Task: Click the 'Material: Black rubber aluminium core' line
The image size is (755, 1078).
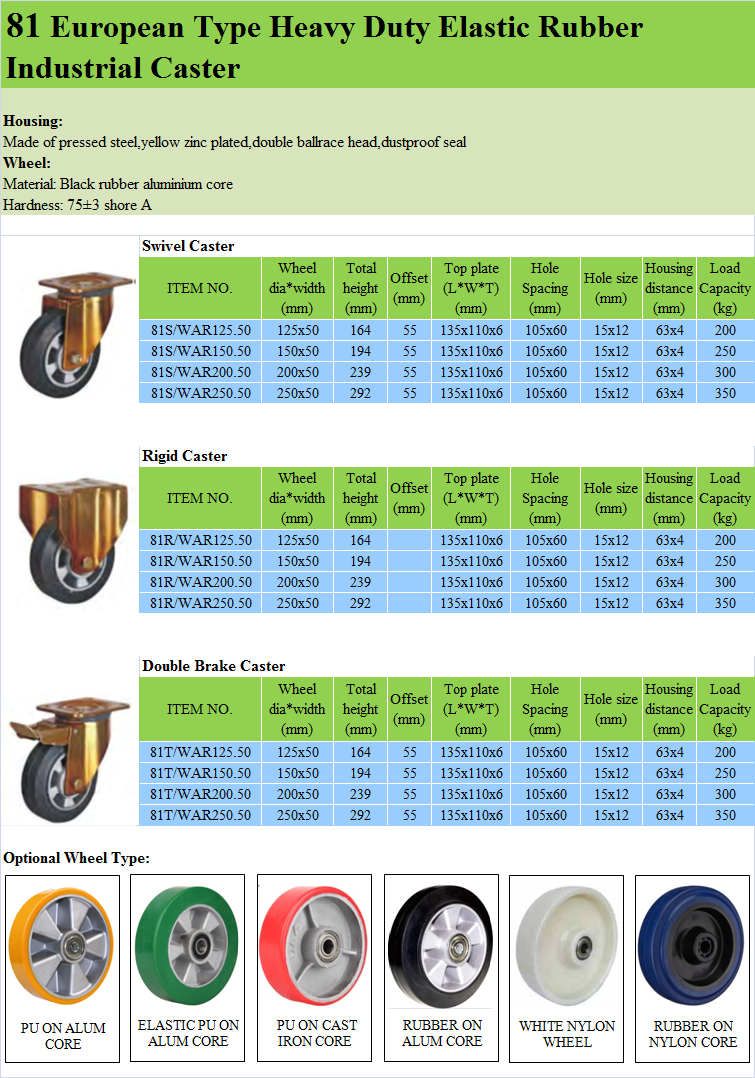Action: (118, 184)
